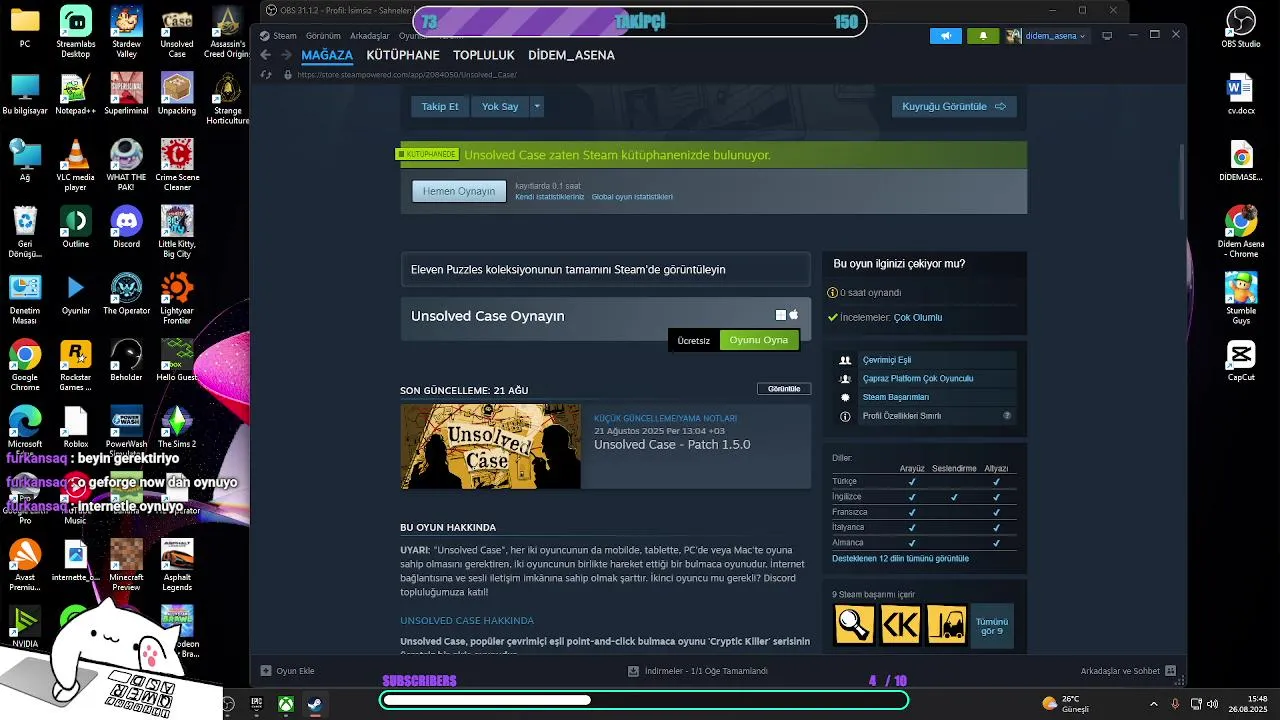Click Steam's forward navigation arrow
Screen dimensions: 1280x720
(x=285, y=55)
